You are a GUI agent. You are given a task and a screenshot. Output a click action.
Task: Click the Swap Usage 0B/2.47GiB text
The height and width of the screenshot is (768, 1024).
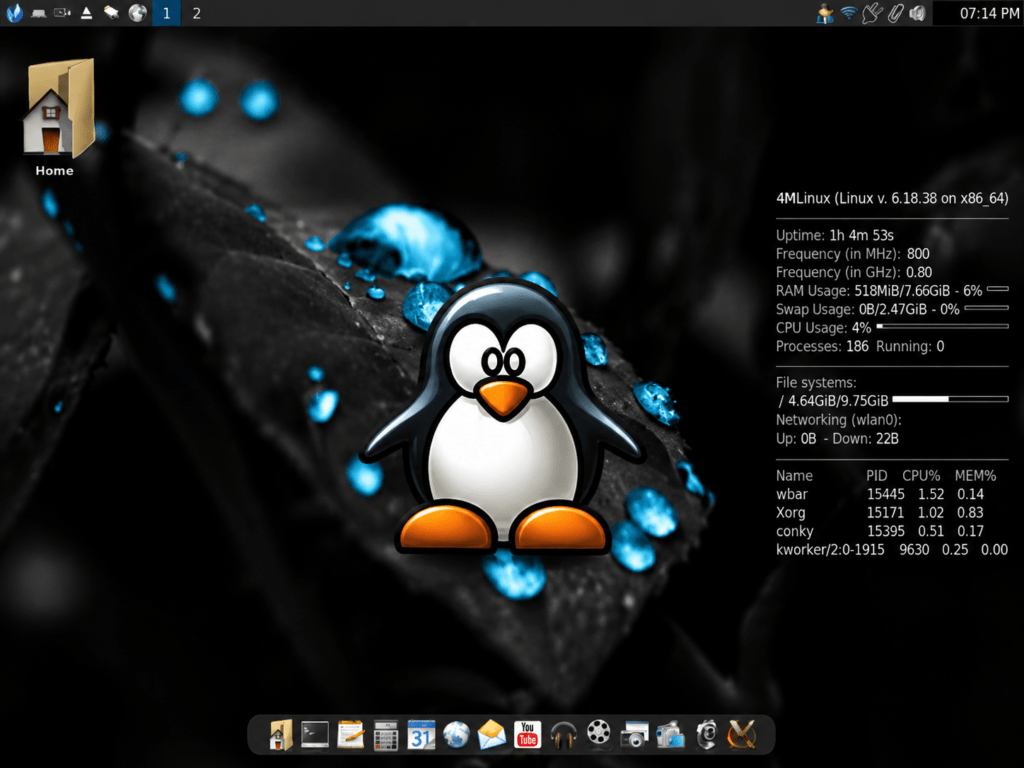pos(867,309)
